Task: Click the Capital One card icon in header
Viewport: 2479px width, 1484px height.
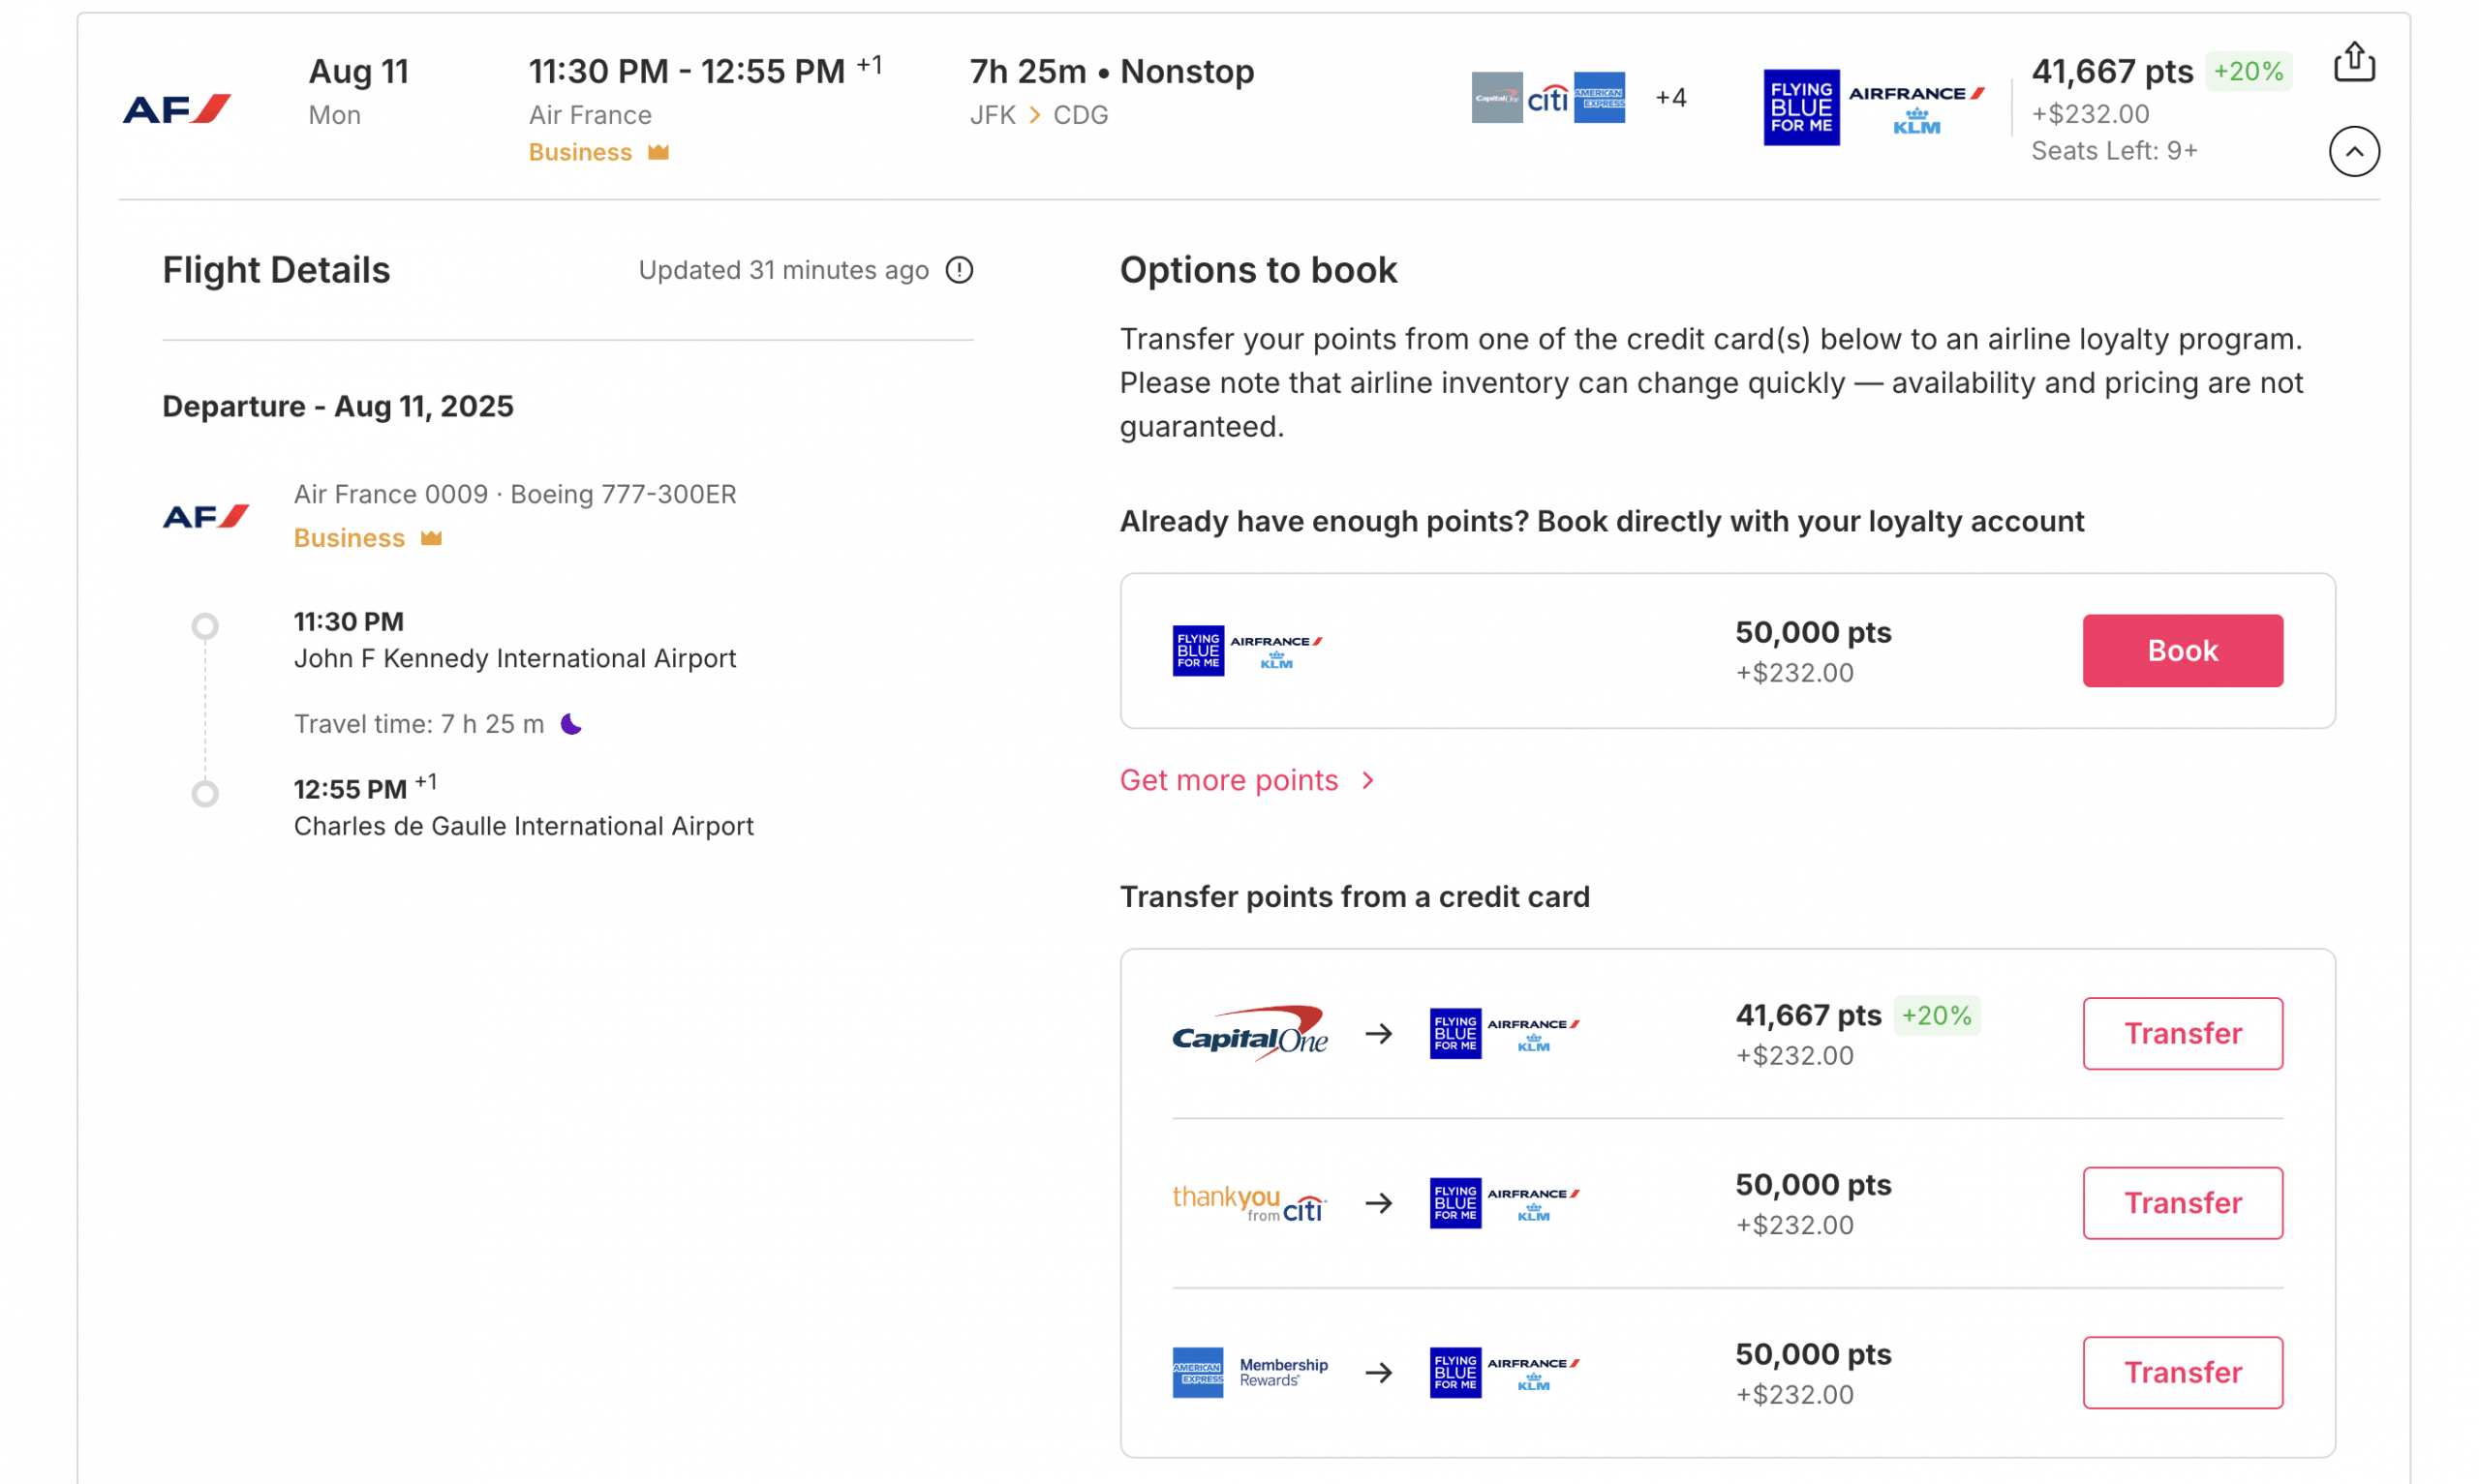Action: coord(1496,97)
